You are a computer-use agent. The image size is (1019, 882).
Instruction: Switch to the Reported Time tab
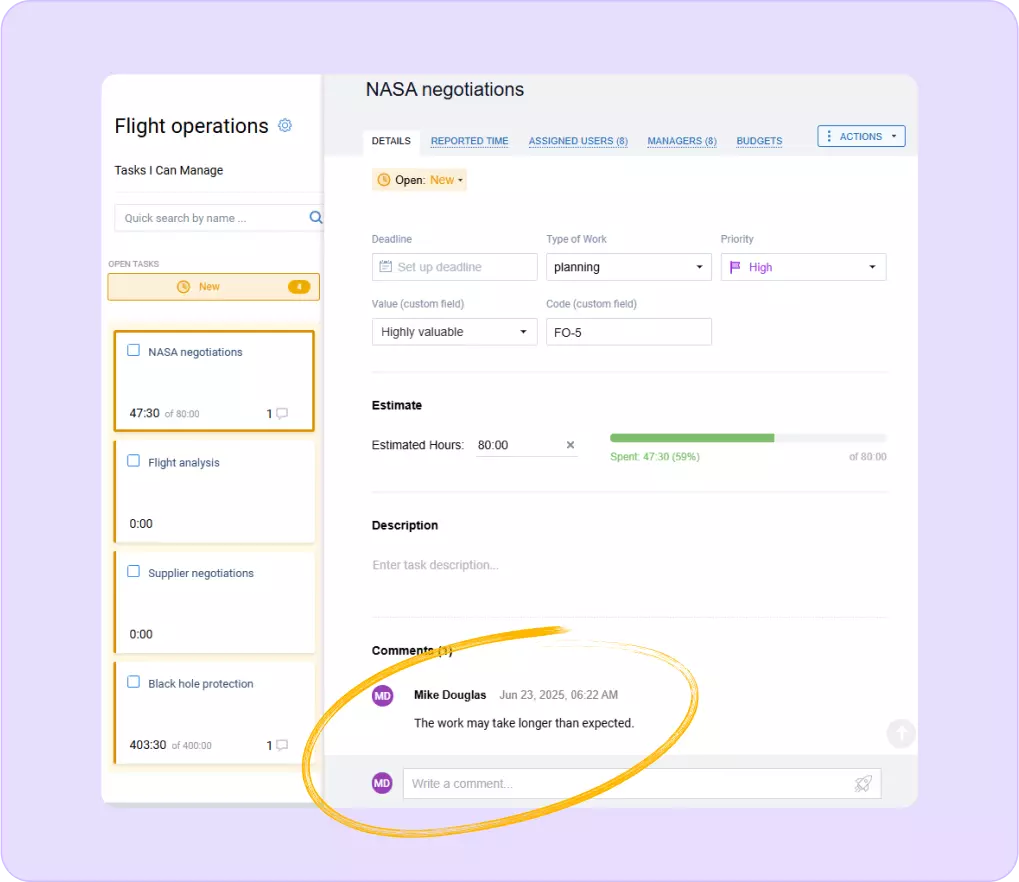click(x=469, y=141)
